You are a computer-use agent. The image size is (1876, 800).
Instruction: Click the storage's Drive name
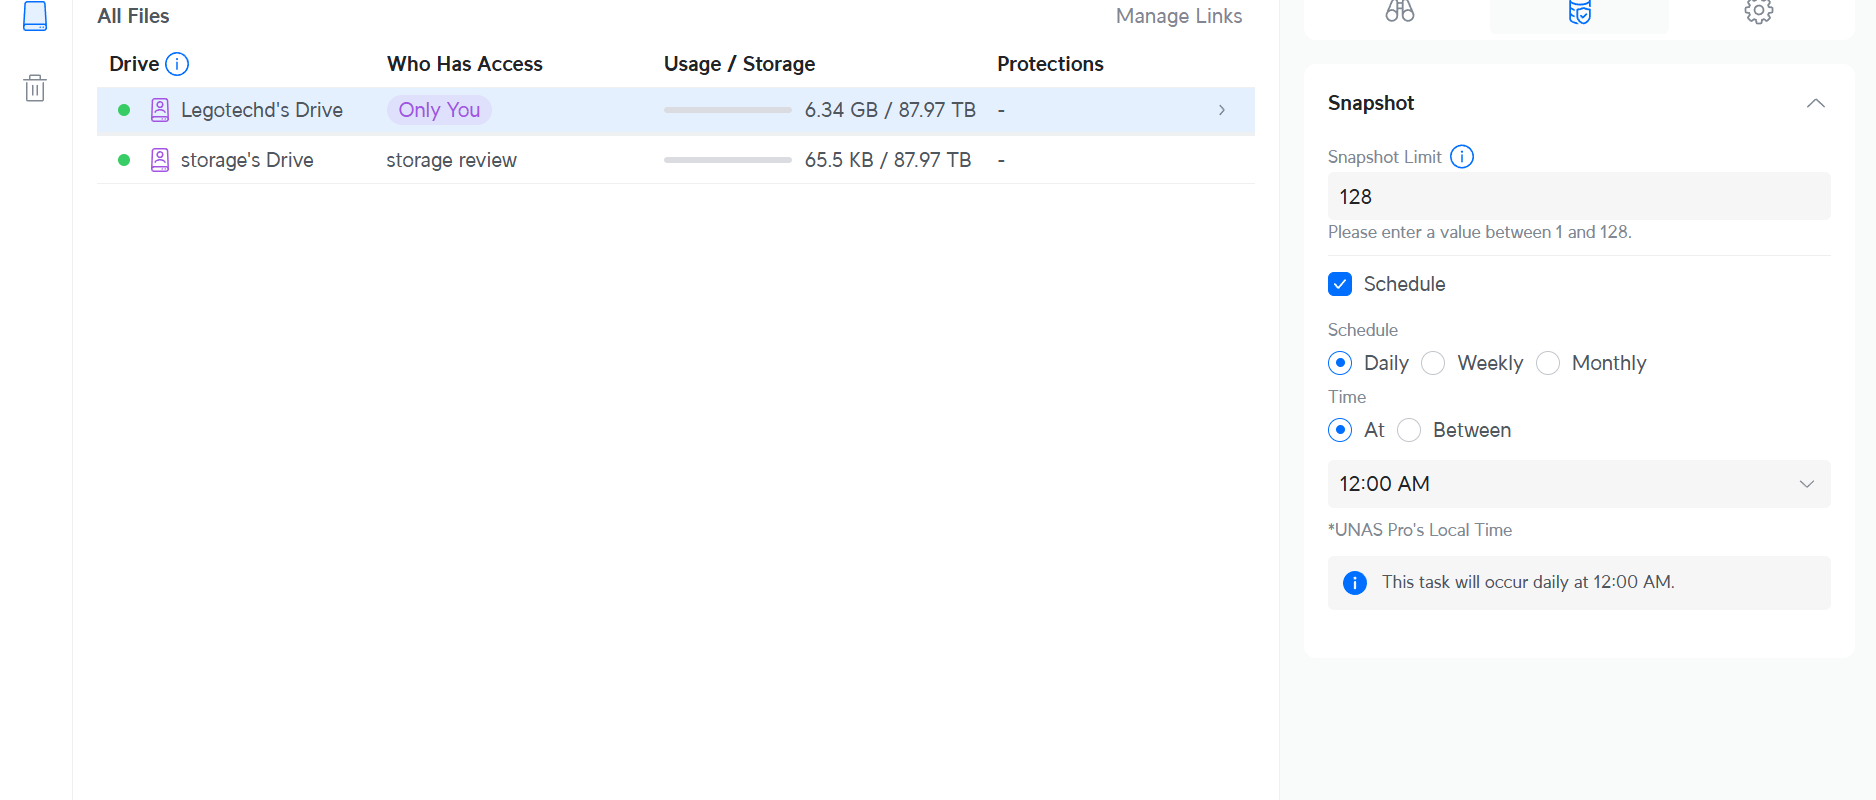[247, 160]
